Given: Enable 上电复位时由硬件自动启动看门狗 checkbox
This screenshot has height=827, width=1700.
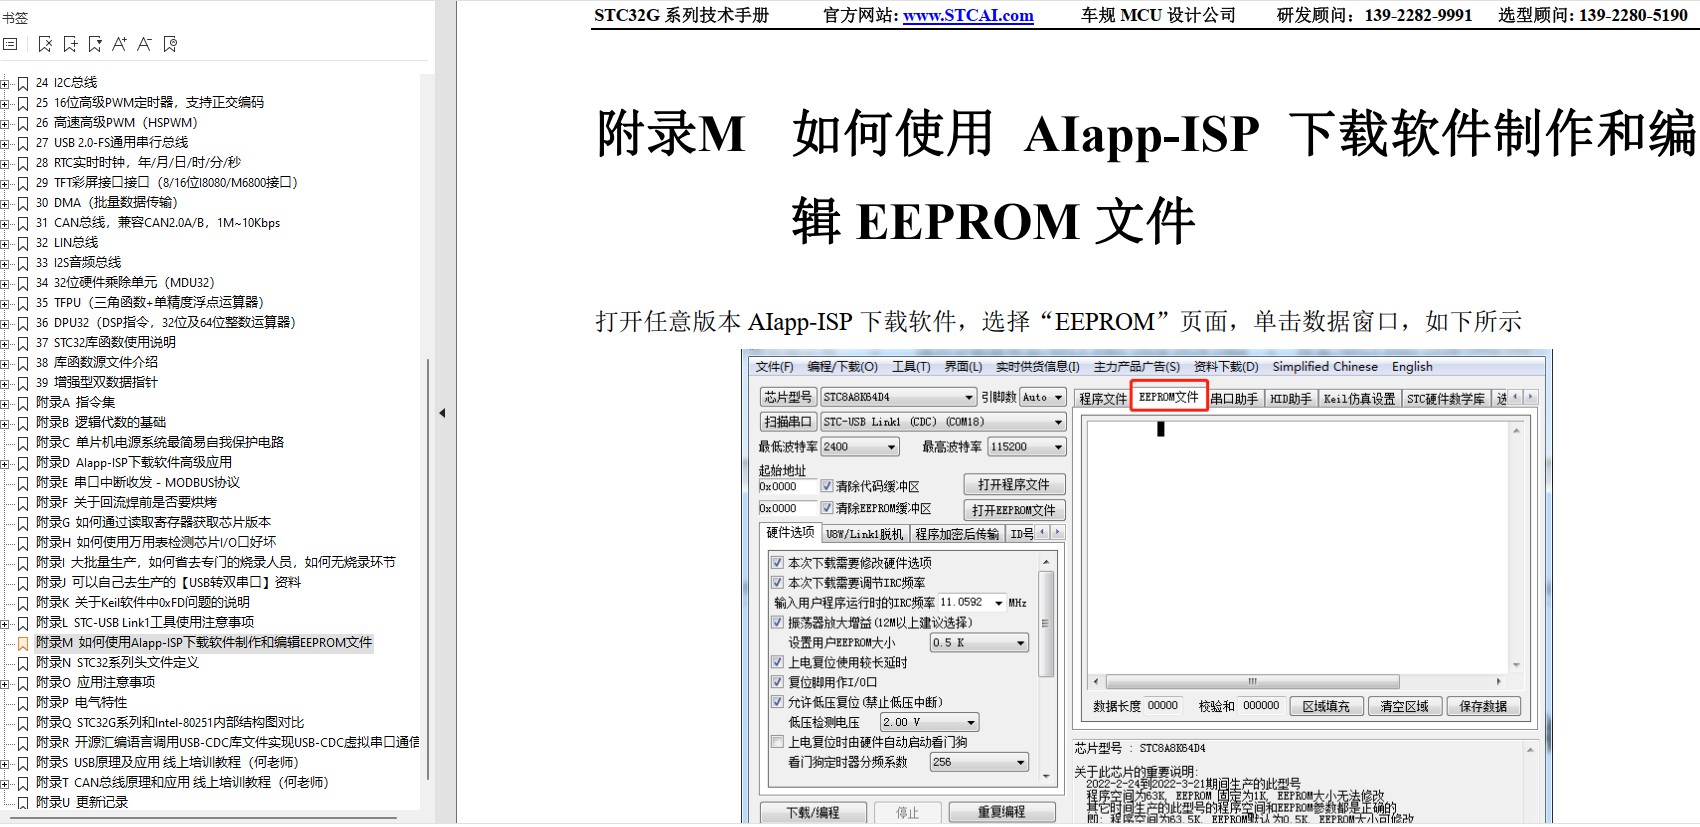Looking at the screenshot, I should tap(777, 742).
